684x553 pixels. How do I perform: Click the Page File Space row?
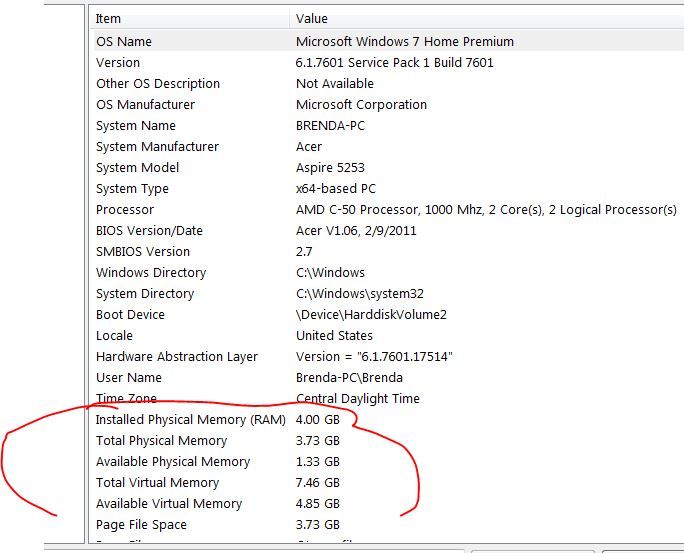(x=141, y=525)
